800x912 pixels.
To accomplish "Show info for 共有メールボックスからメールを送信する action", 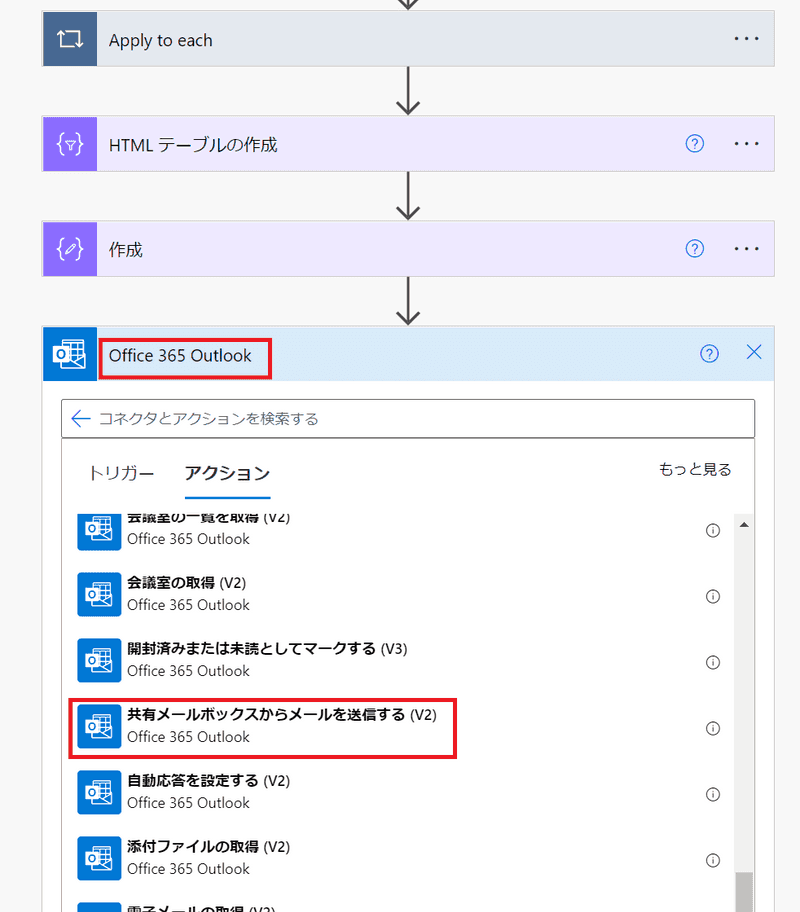I will (713, 728).
